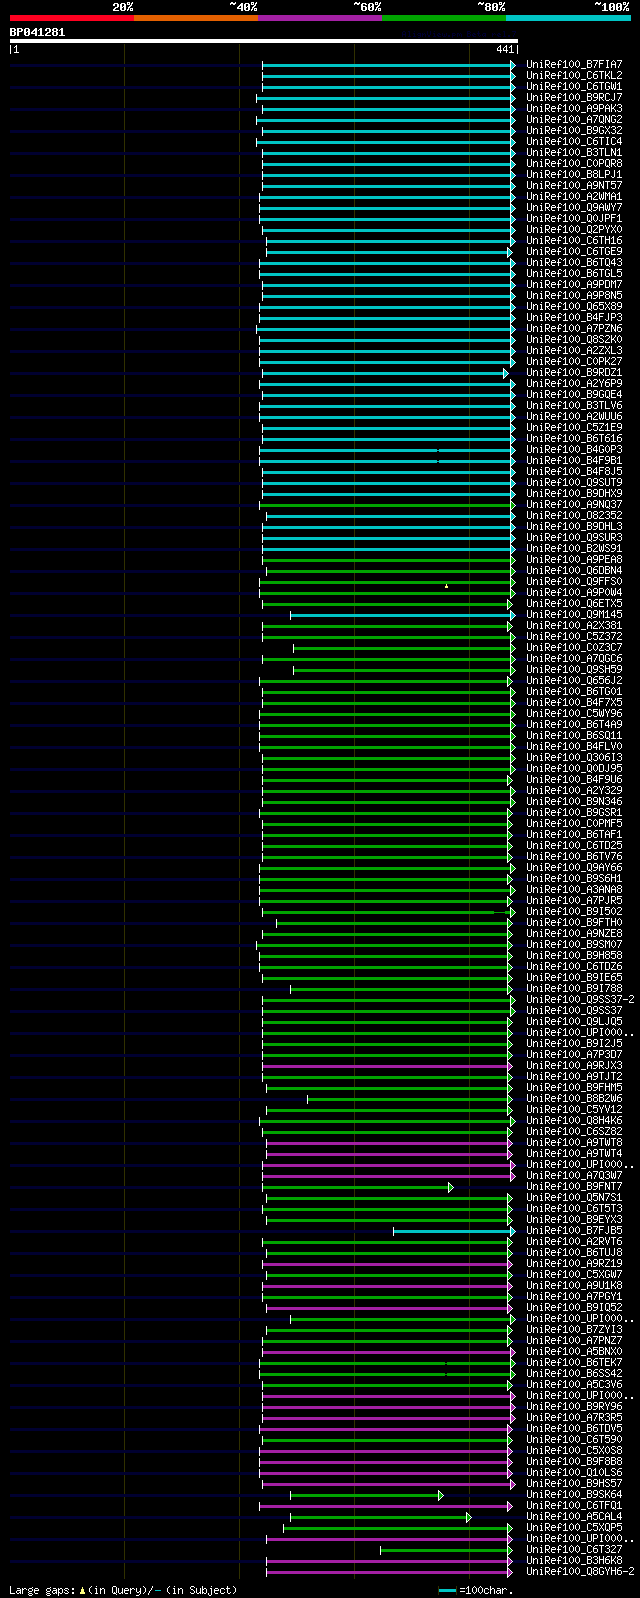This screenshot has width=640, height=1598.
Task: Click the purple ~60% identity legend segment
Action: click(x=320, y=18)
